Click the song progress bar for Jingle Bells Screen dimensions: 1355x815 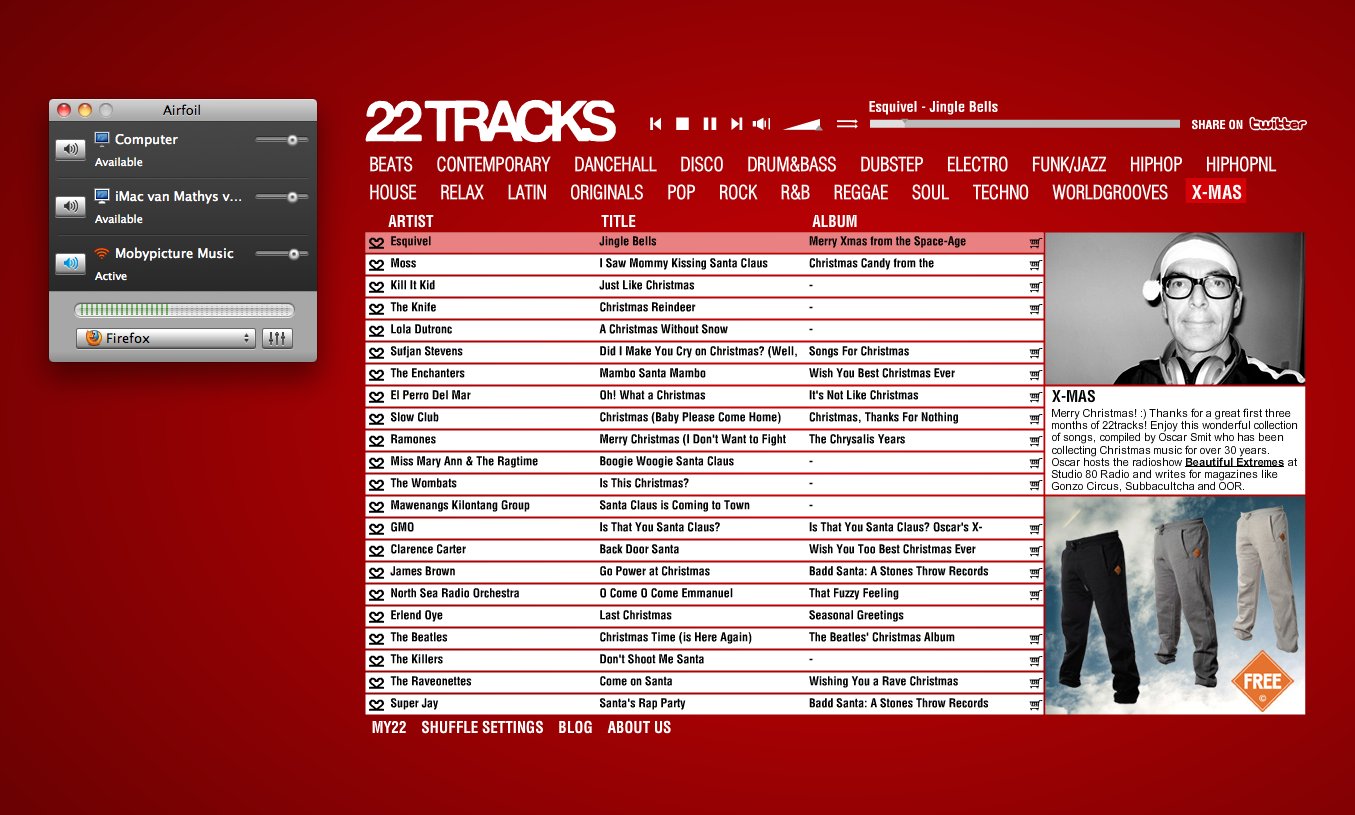tap(1024, 124)
